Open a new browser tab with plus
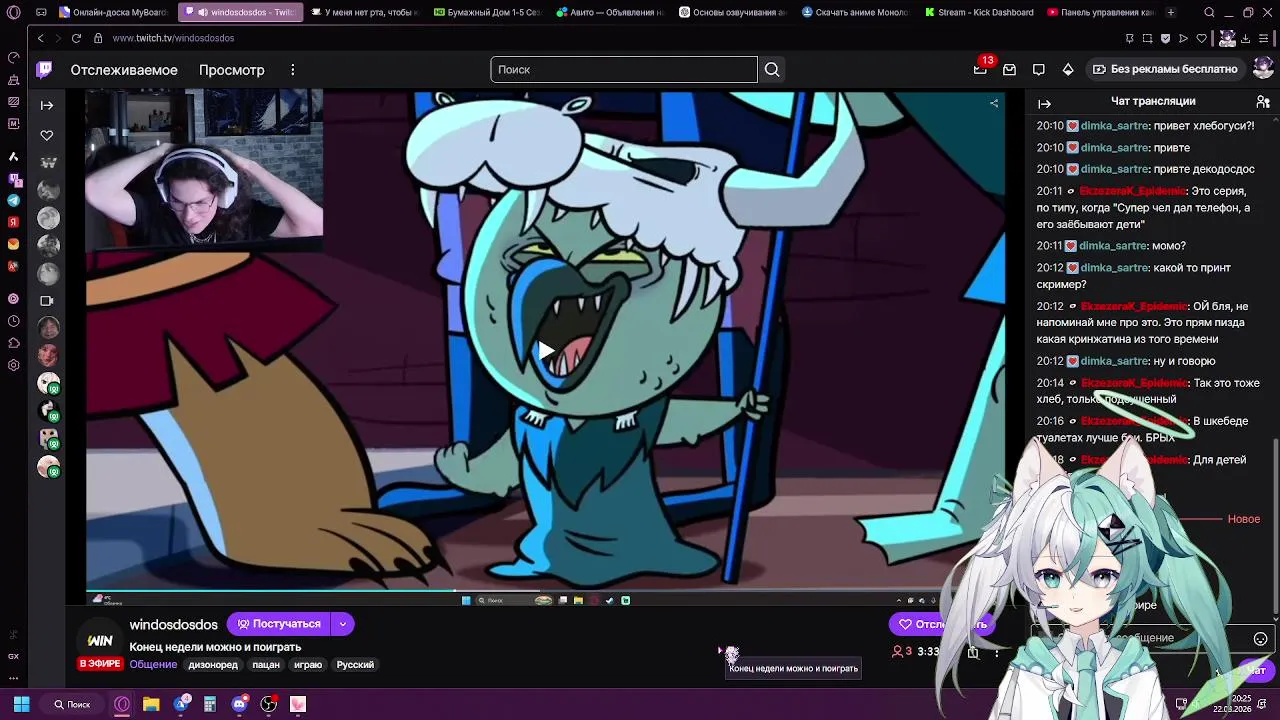Screen dimensions: 1280x720 [1171, 13]
